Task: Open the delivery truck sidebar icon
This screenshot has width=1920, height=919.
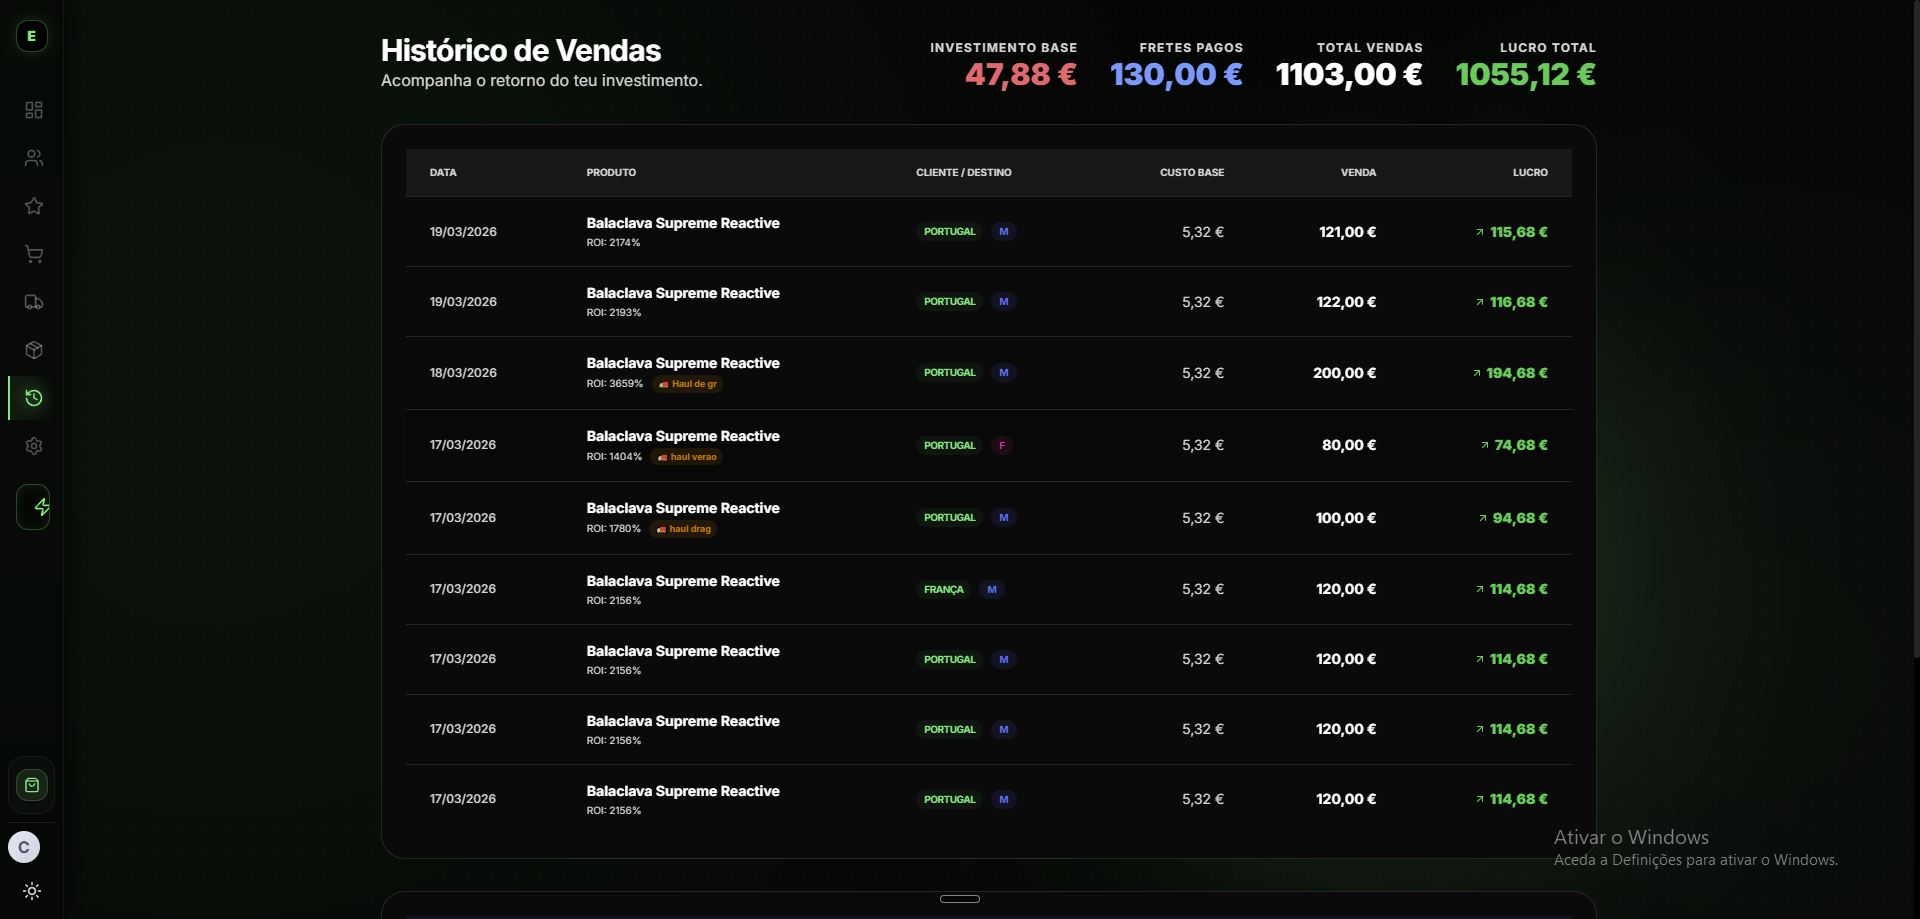Action: click(x=34, y=302)
